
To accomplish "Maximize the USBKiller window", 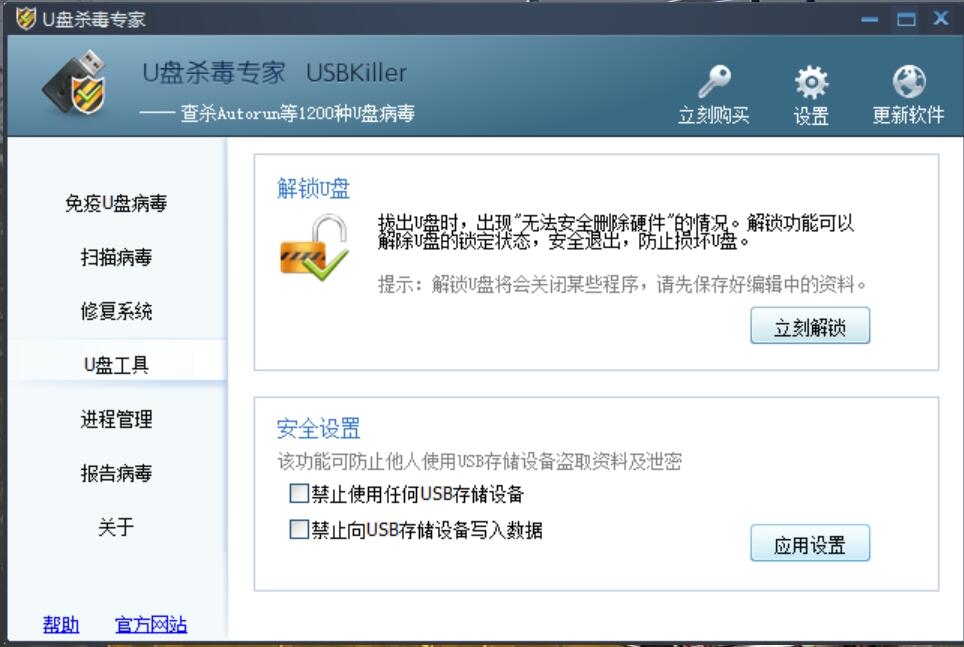I will [906, 20].
